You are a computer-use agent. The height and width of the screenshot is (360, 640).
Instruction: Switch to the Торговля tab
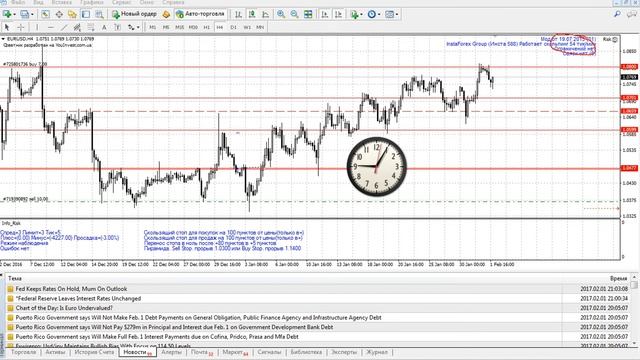[x=23, y=352]
